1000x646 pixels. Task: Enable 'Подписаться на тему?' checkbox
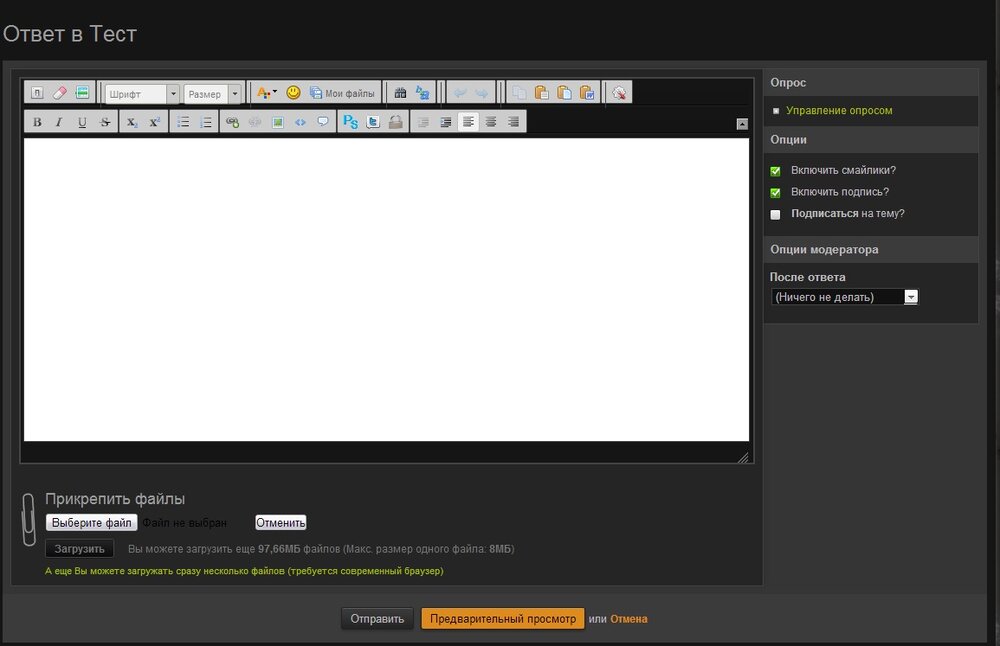tap(775, 214)
